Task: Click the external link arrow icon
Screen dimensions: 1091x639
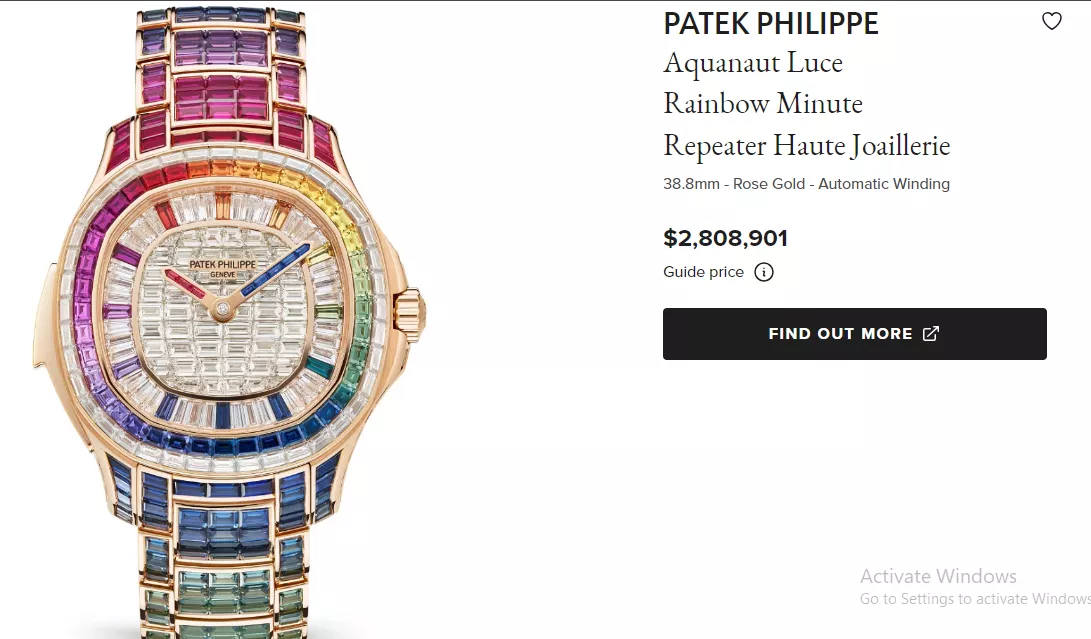Action: pyautogui.click(x=930, y=333)
